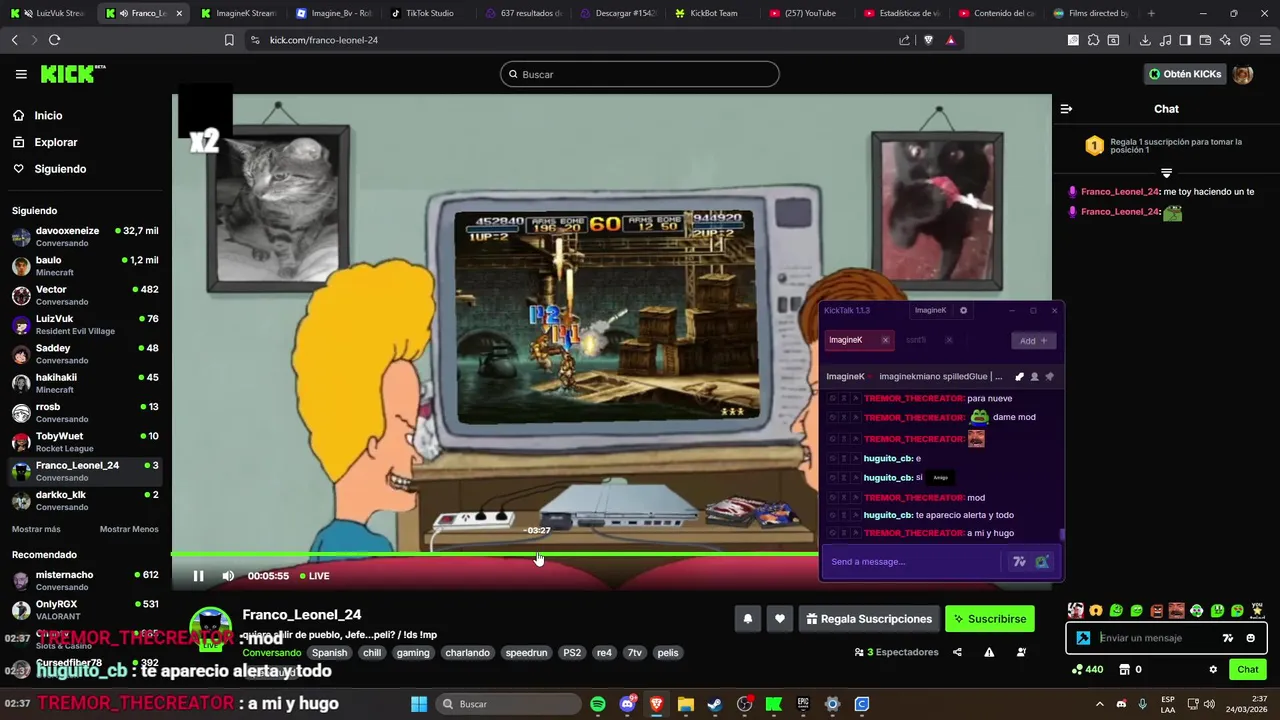Image resolution: width=1280 pixels, height=720 pixels.
Task: Open profile avatar menu at top right
Action: tap(1243, 74)
